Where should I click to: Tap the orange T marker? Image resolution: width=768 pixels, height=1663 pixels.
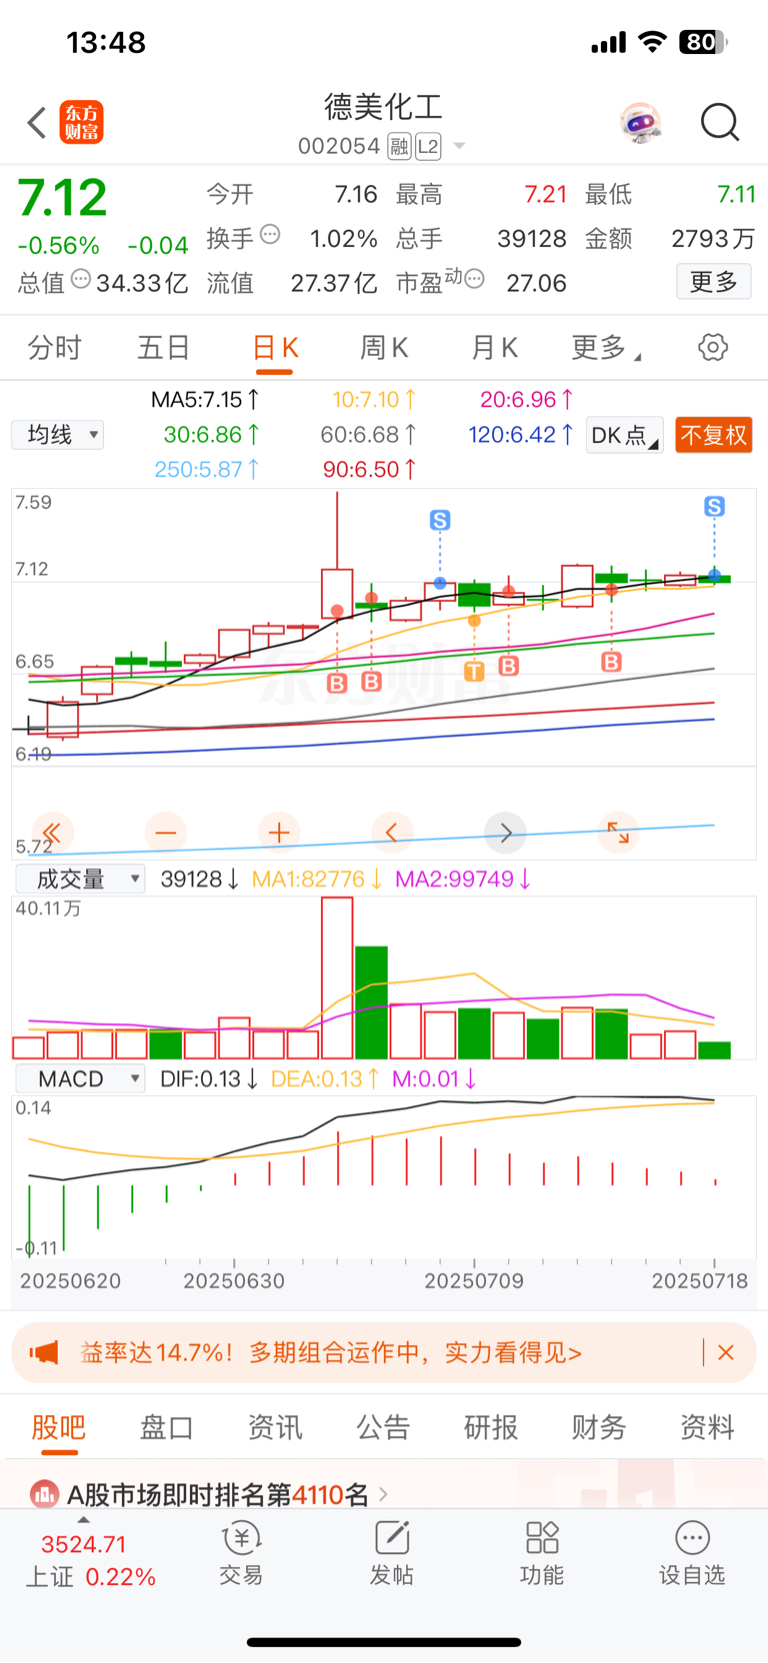tap(474, 671)
